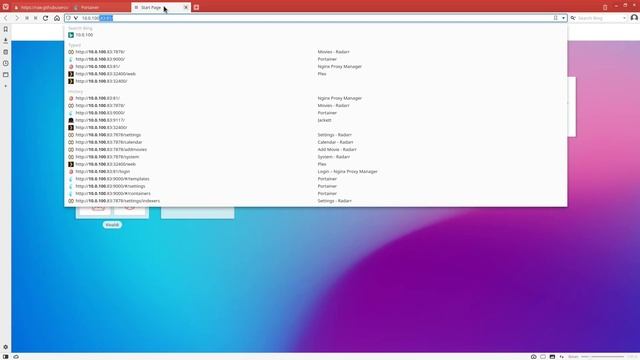Click the bookmark page icon in address bar
Viewport: 640px width, 360px height.
(x=556, y=18)
